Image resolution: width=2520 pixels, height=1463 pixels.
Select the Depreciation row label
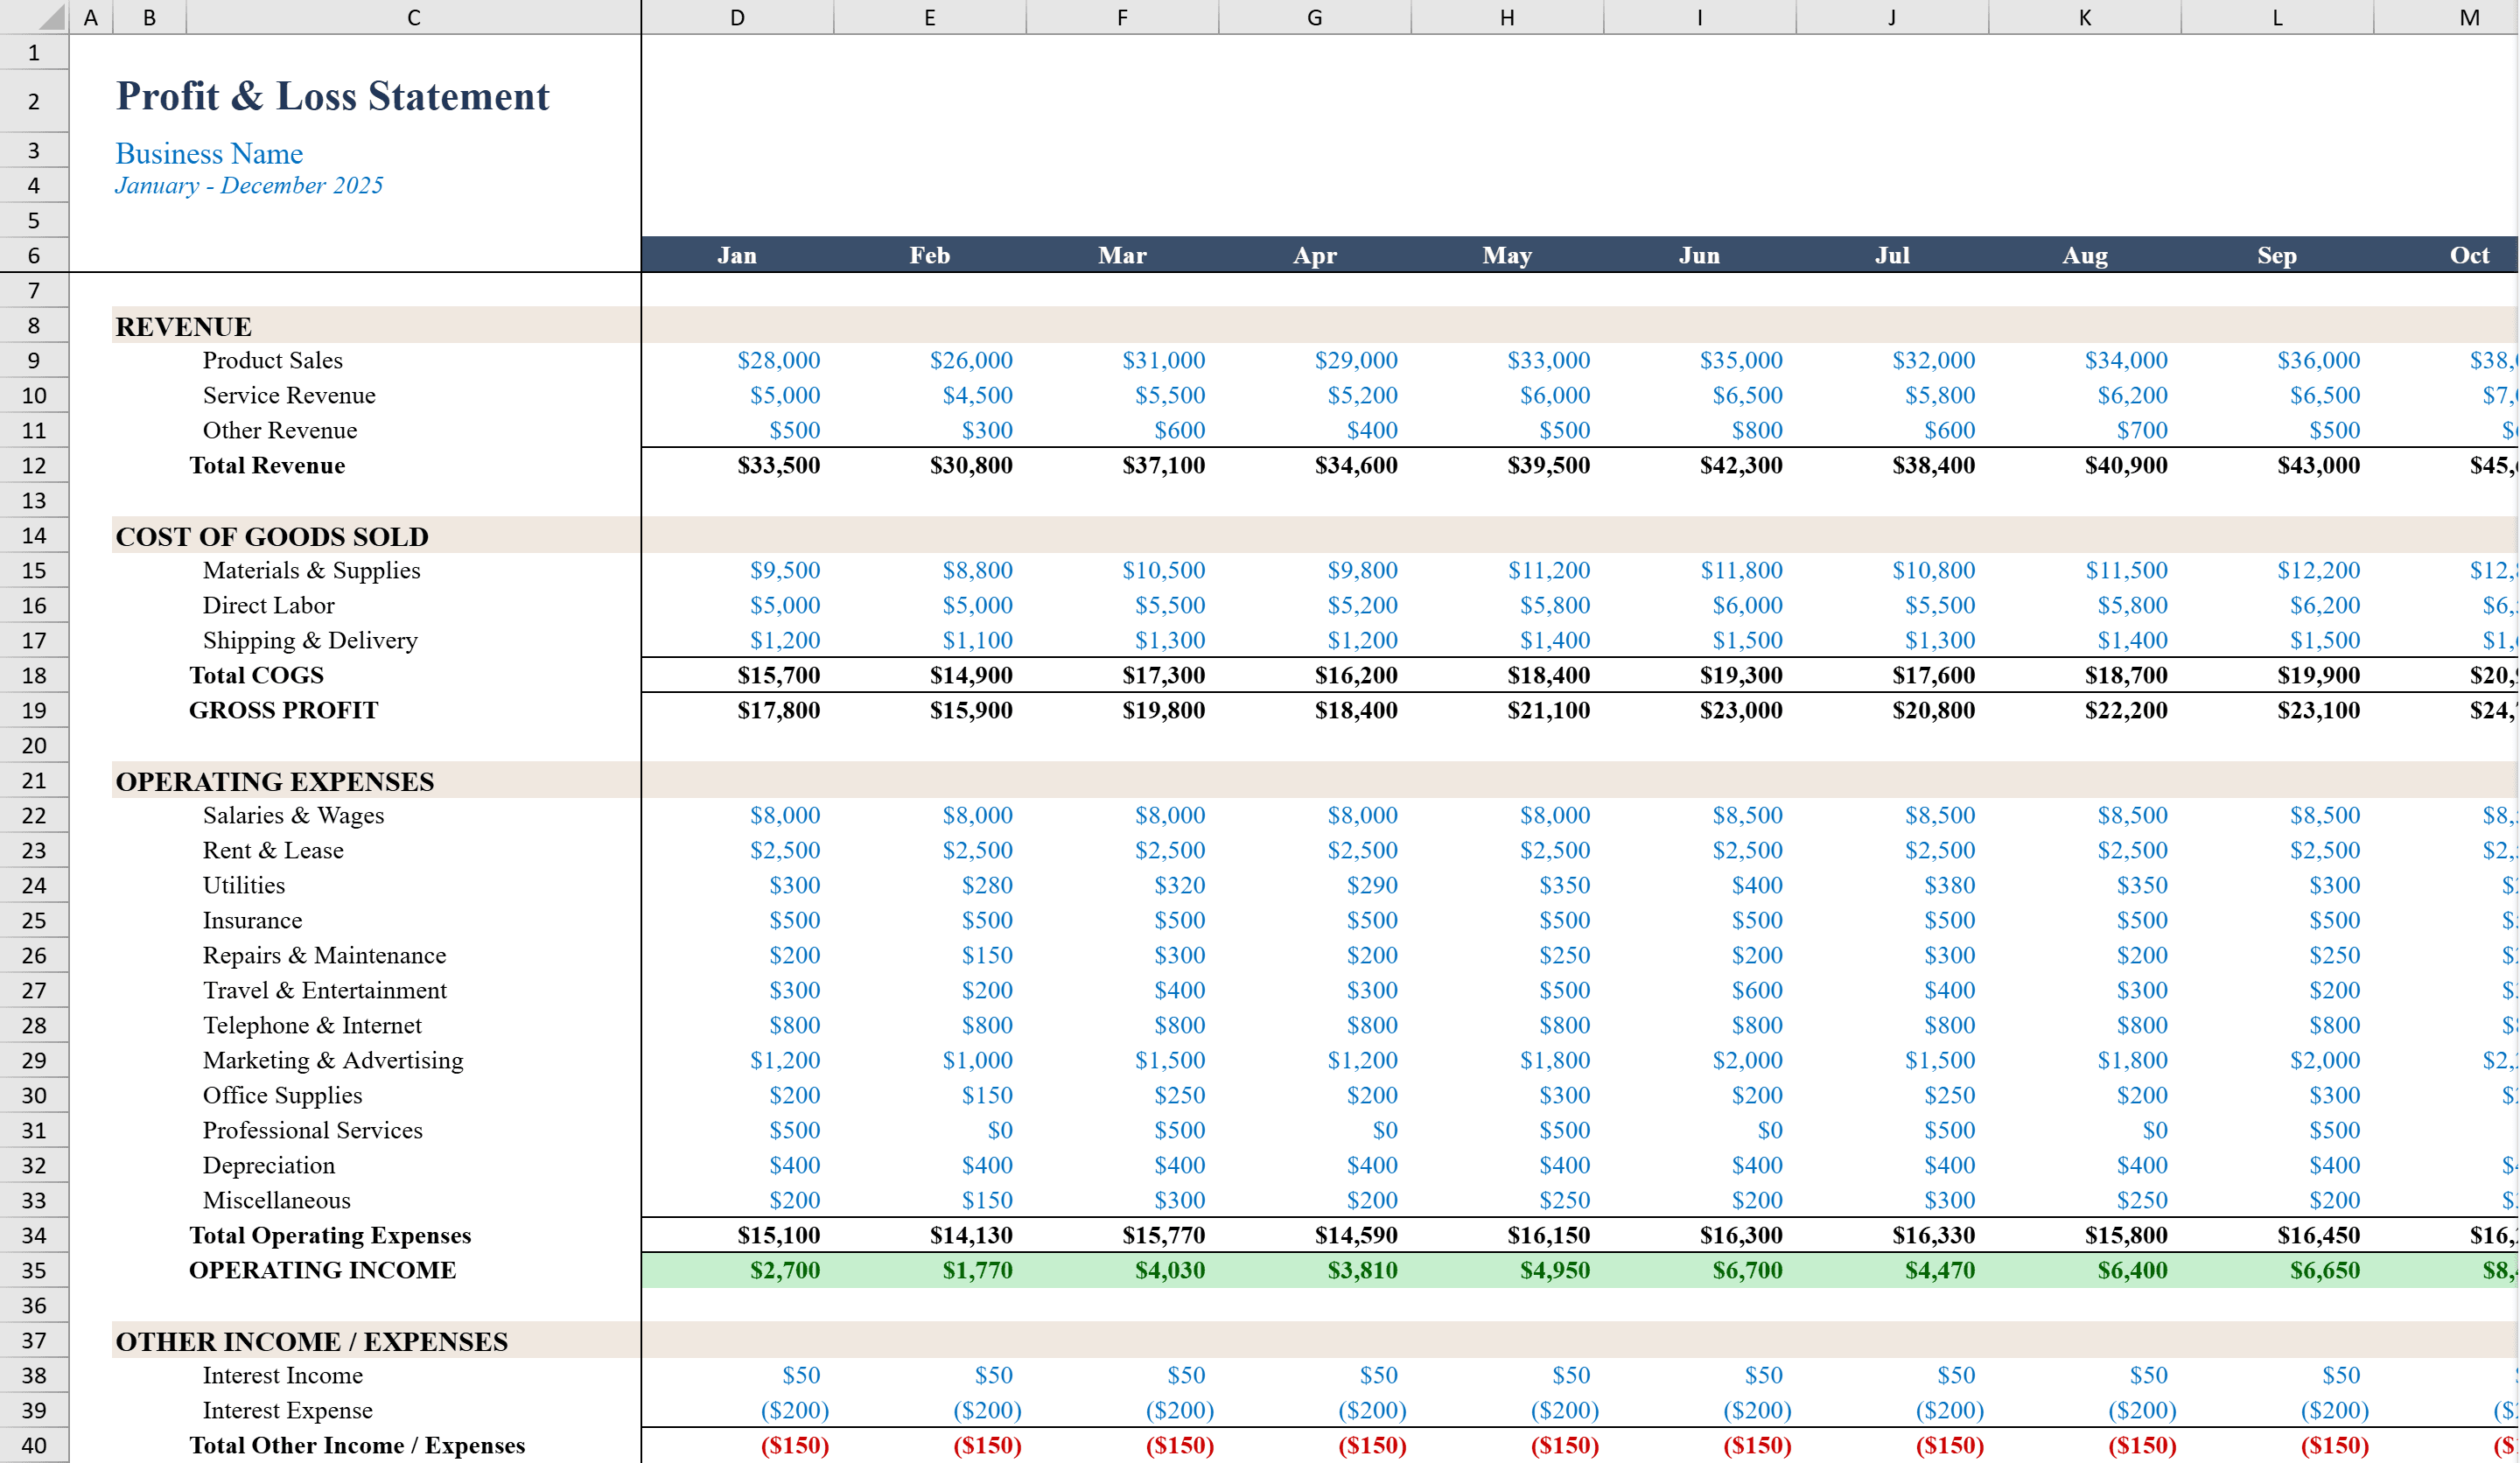(x=268, y=1165)
